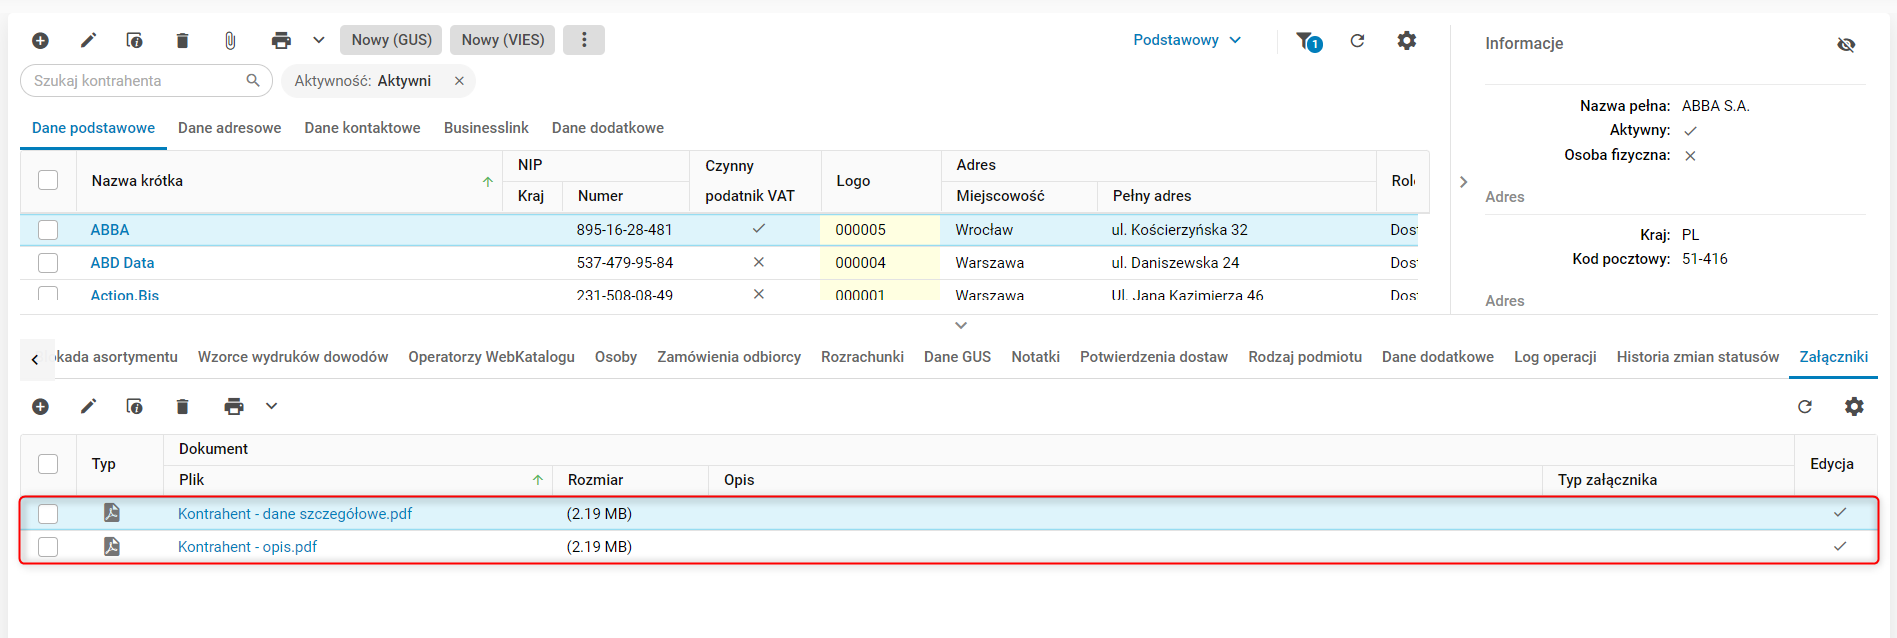The width and height of the screenshot is (1897, 638).
Task: Click the NIP number 537-479-95-84
Action: click(x=625, y=263)
